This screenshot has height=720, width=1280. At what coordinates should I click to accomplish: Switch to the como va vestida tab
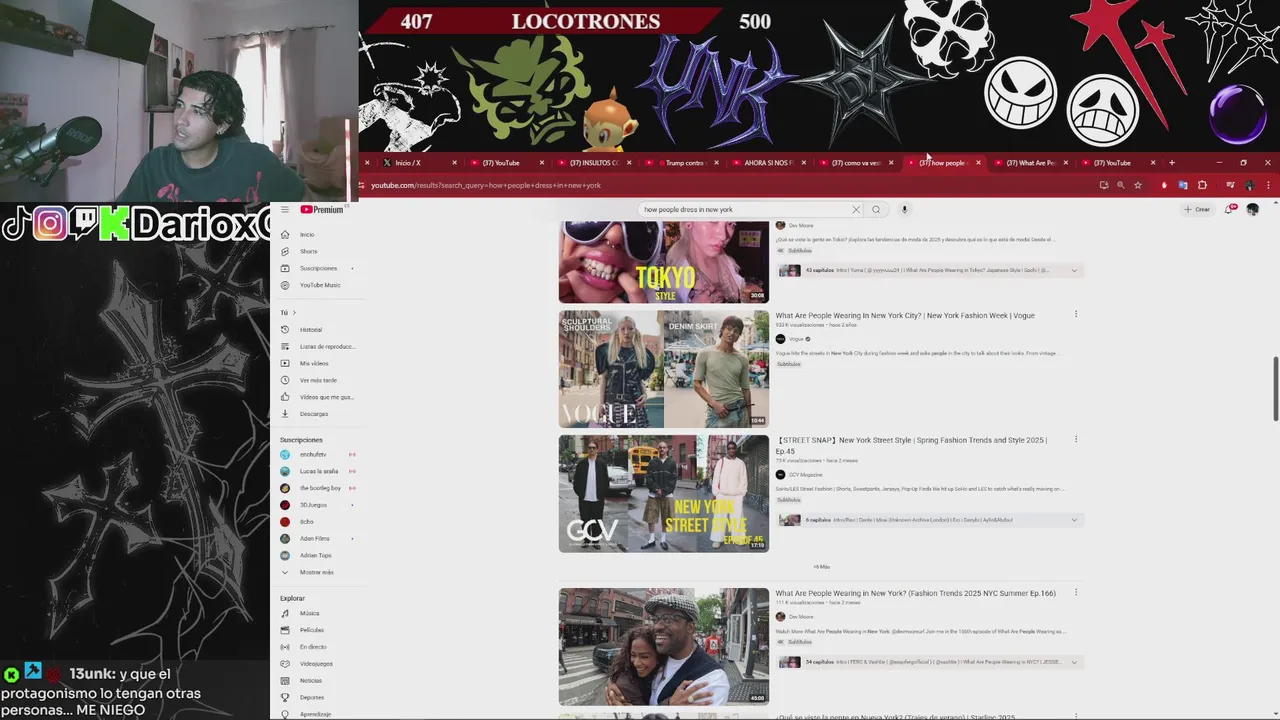tap(855, 163)
